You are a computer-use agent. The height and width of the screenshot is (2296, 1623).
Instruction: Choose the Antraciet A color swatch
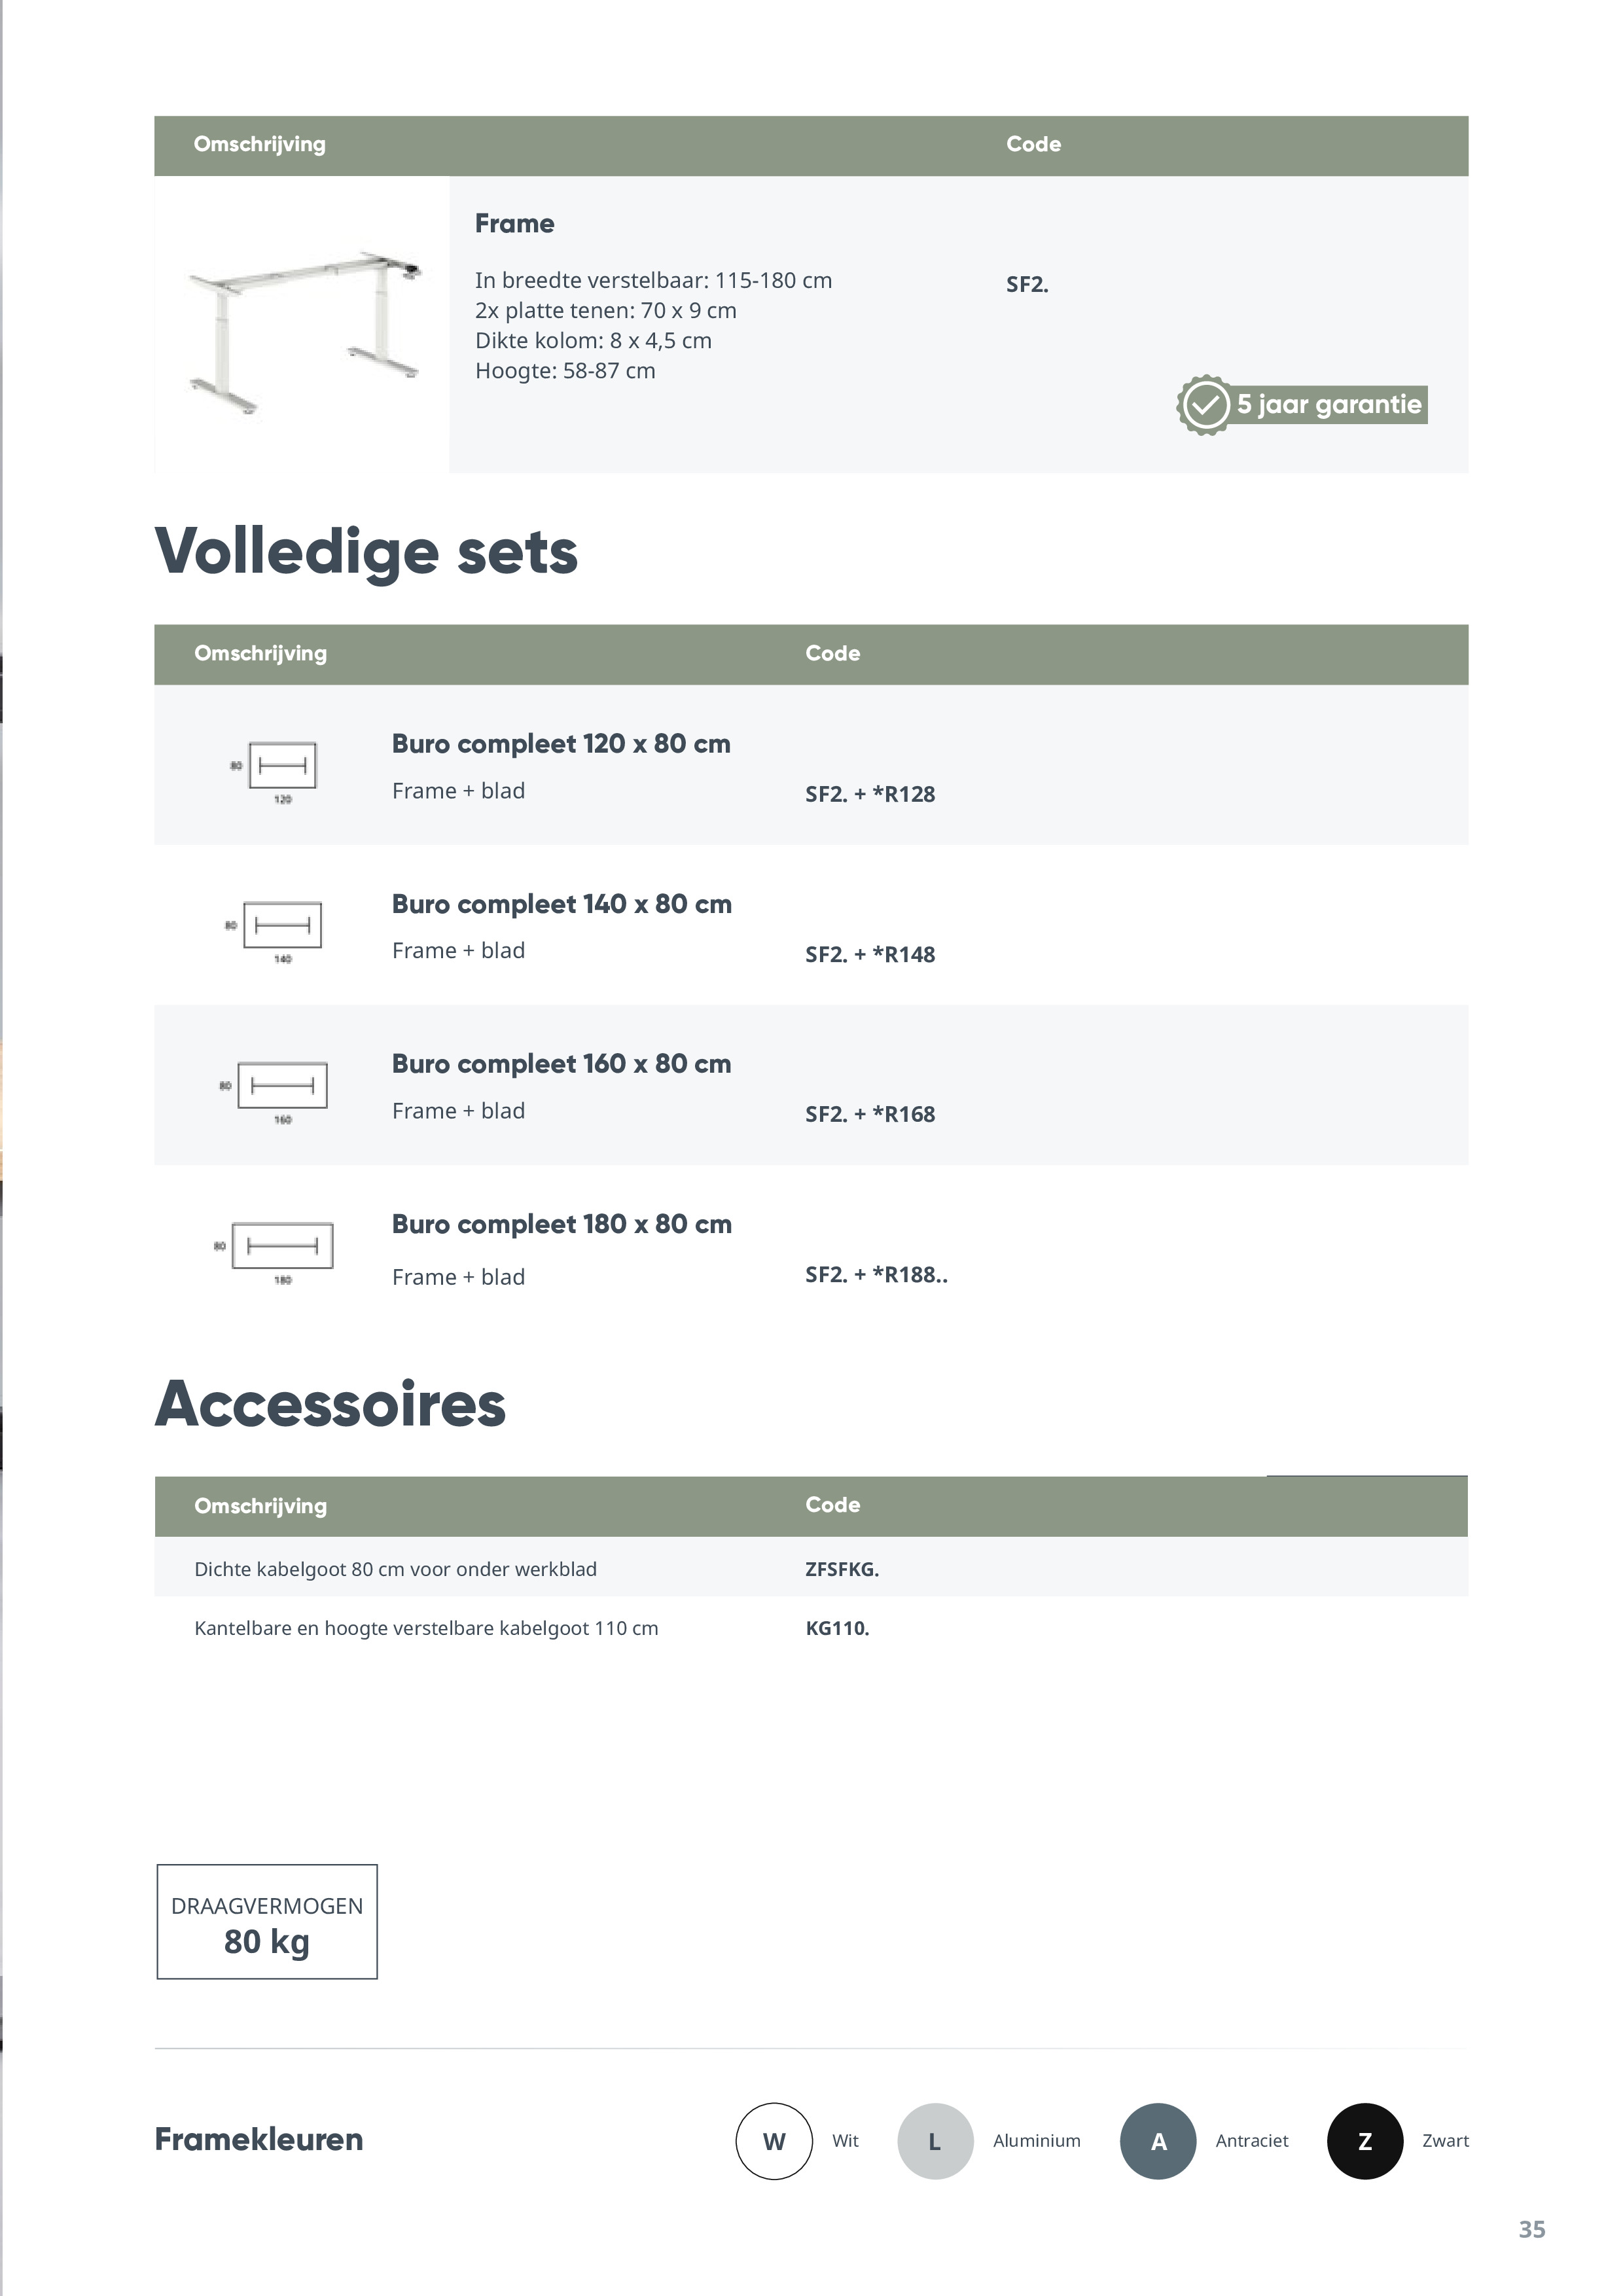pos(1158,2141)
